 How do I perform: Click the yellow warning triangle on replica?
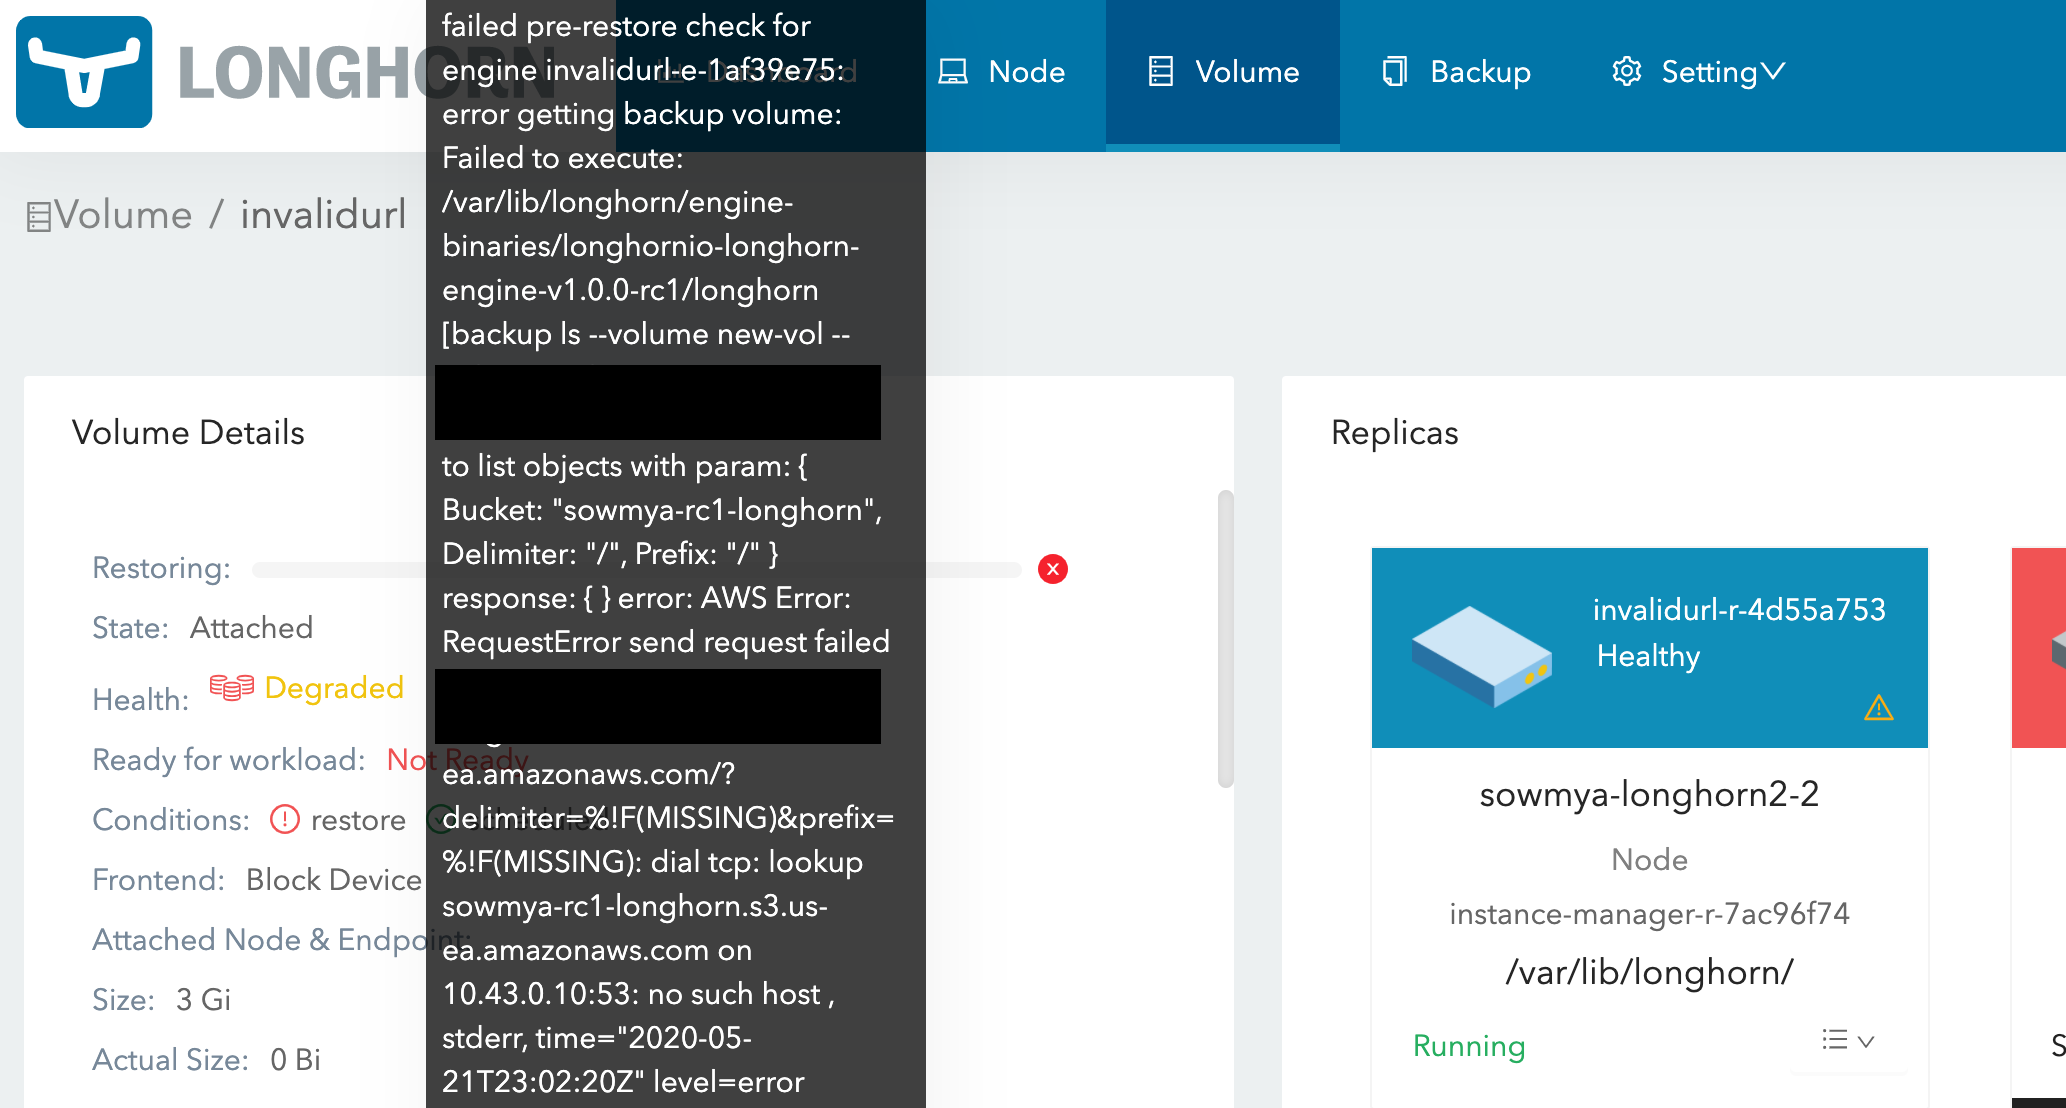click(x=1878, y=708)
